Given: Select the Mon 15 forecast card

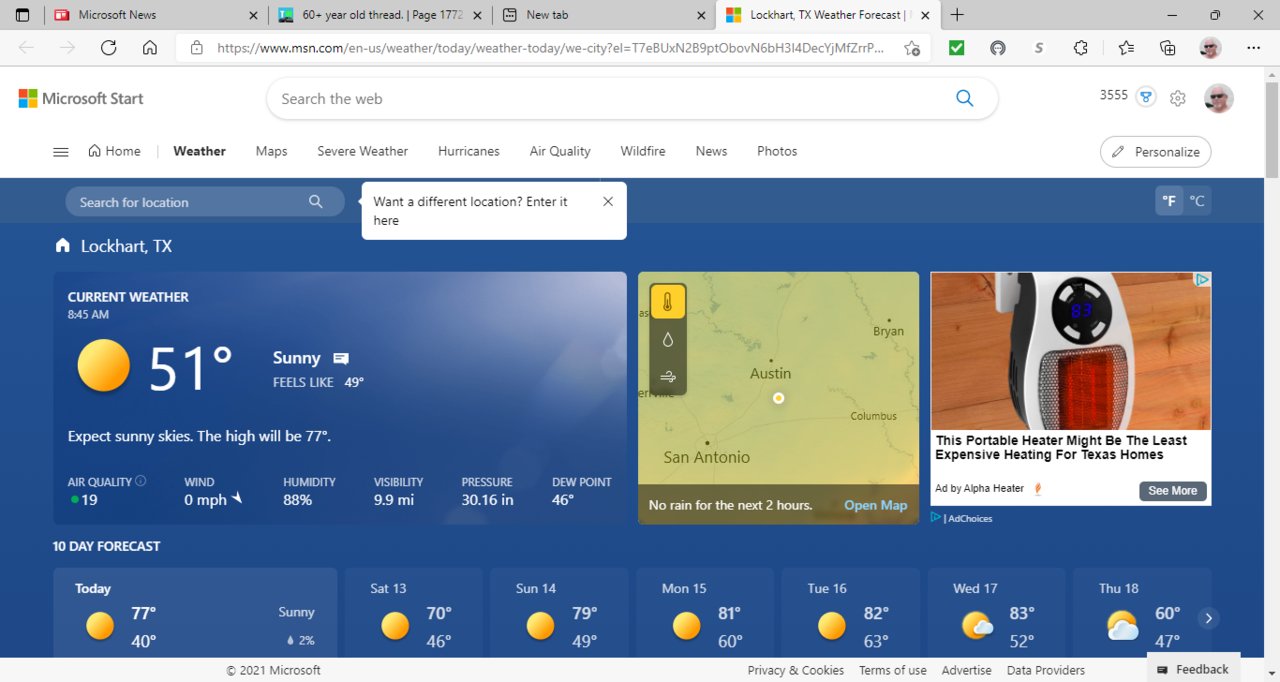Looking at the screenshot, I should coord(705,613).
